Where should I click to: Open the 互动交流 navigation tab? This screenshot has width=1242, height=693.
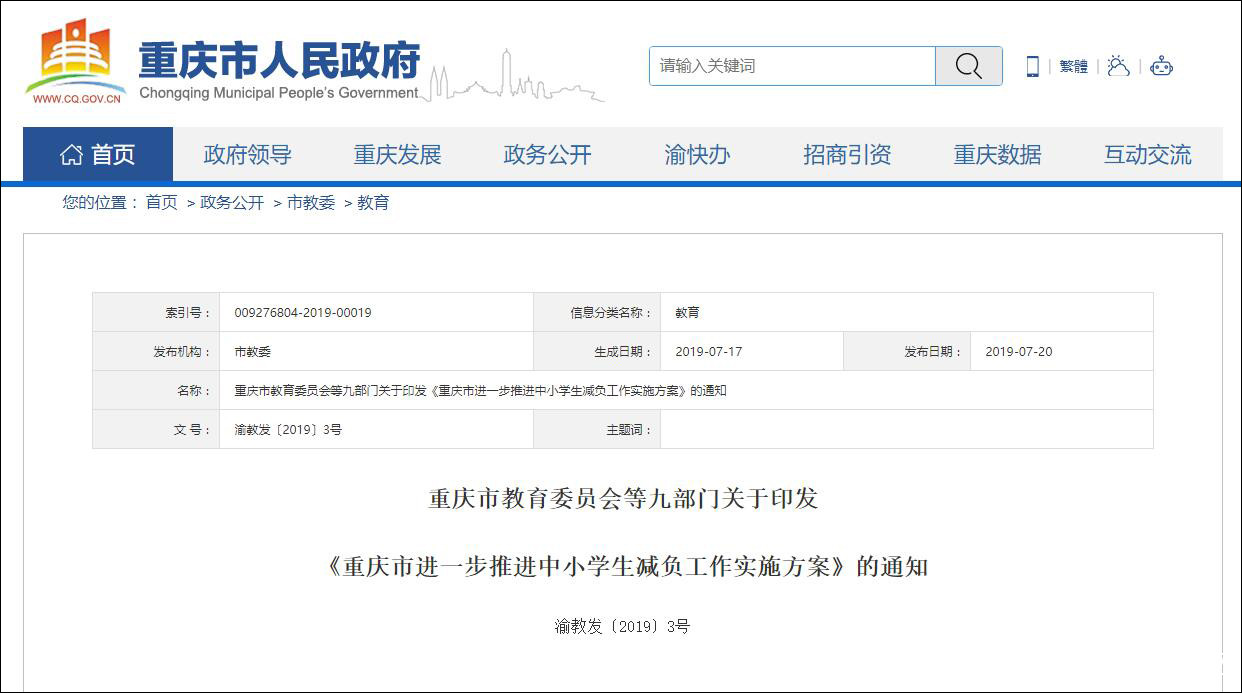tap(1148, 155)
